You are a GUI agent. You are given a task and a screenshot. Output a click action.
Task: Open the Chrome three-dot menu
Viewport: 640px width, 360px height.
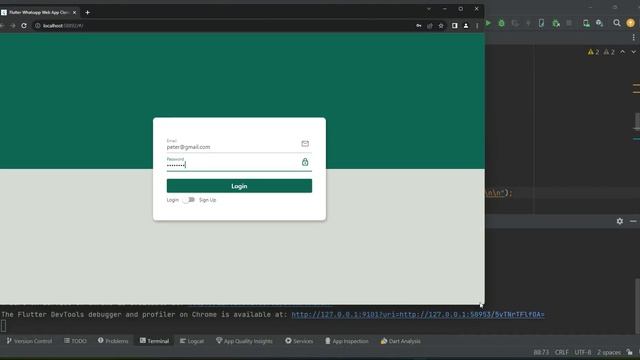pos(477,26)
